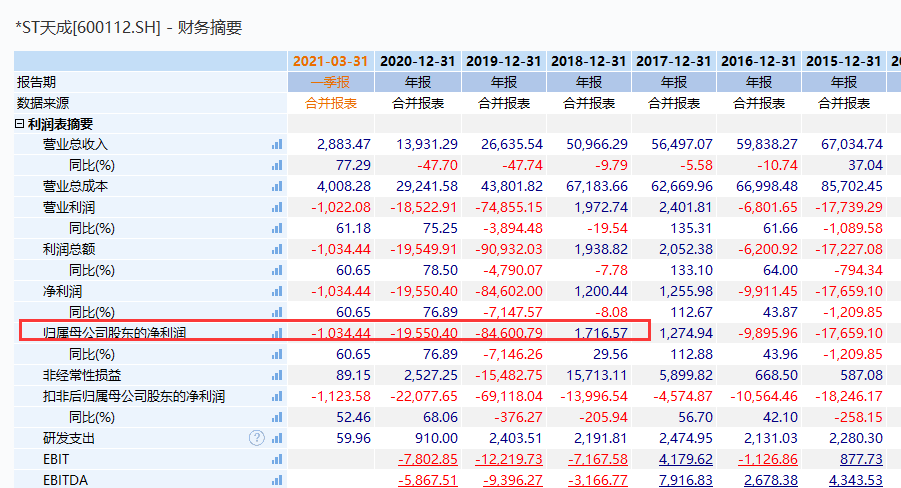This screenshot has height=488, width=901.
Task: Select the 2021-03-31 column header
Action: pyautogui.click(x=330, y=61)
